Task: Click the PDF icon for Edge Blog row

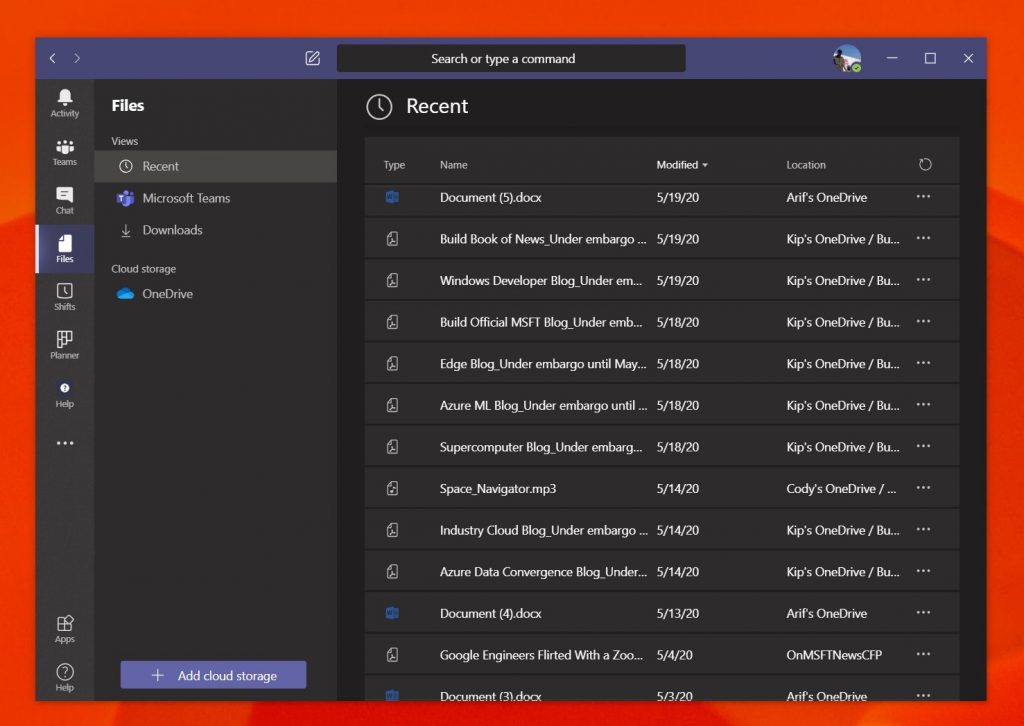Action: (x=392, y=364)
